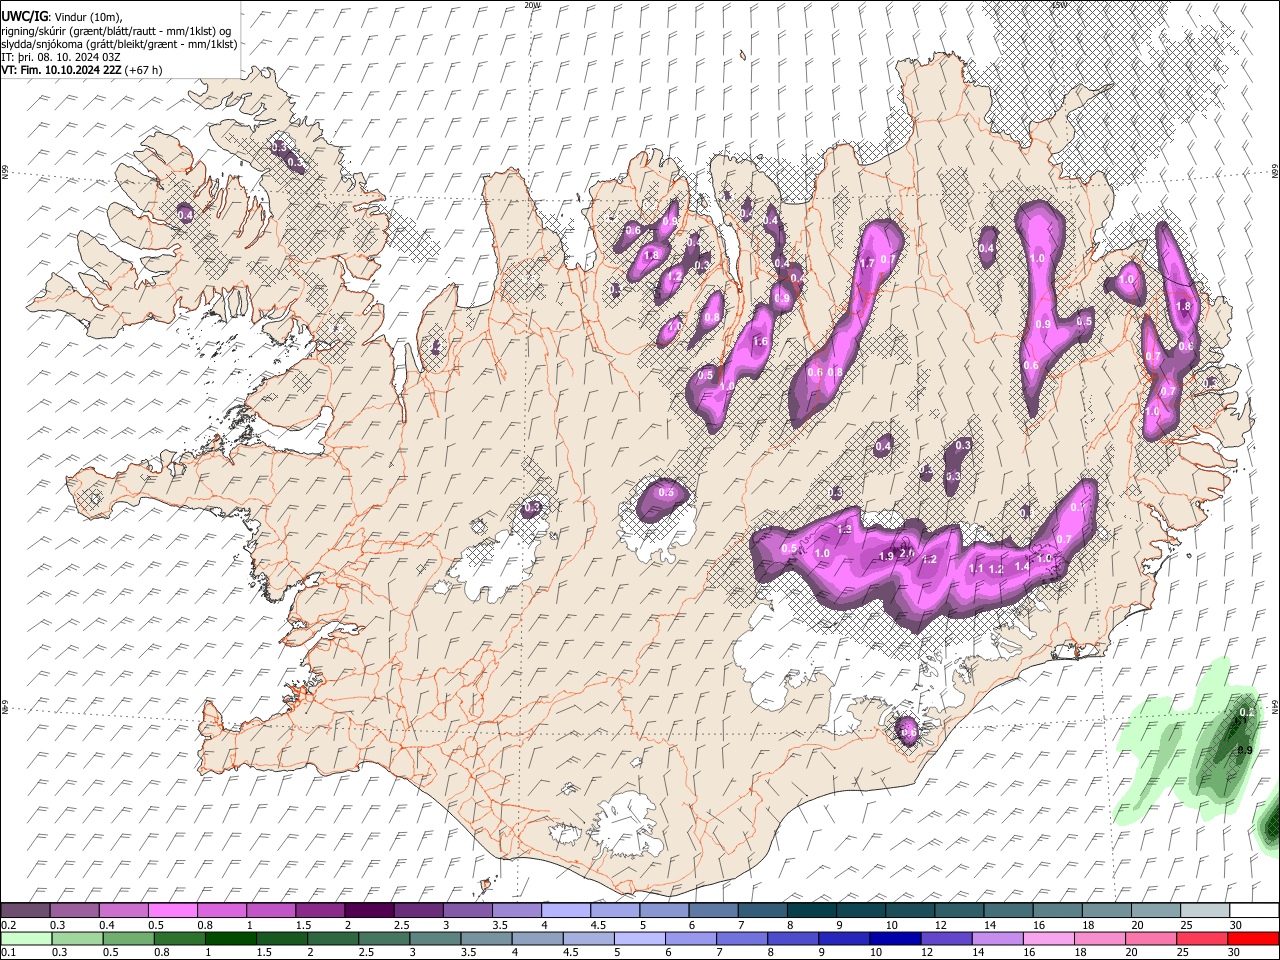Click the 'UWC/IG' title text

pyautogui.click(x=23, y=16)
